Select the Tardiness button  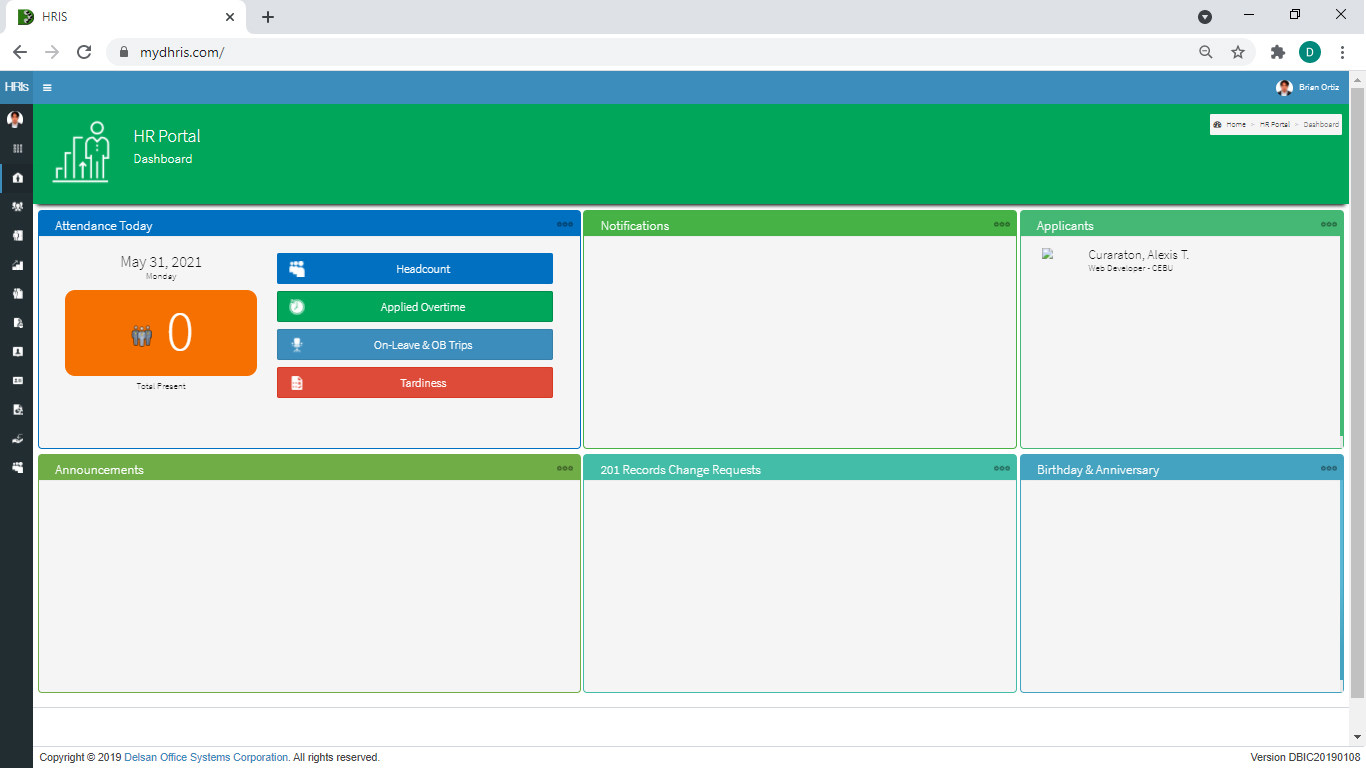[x=414, y=383]
